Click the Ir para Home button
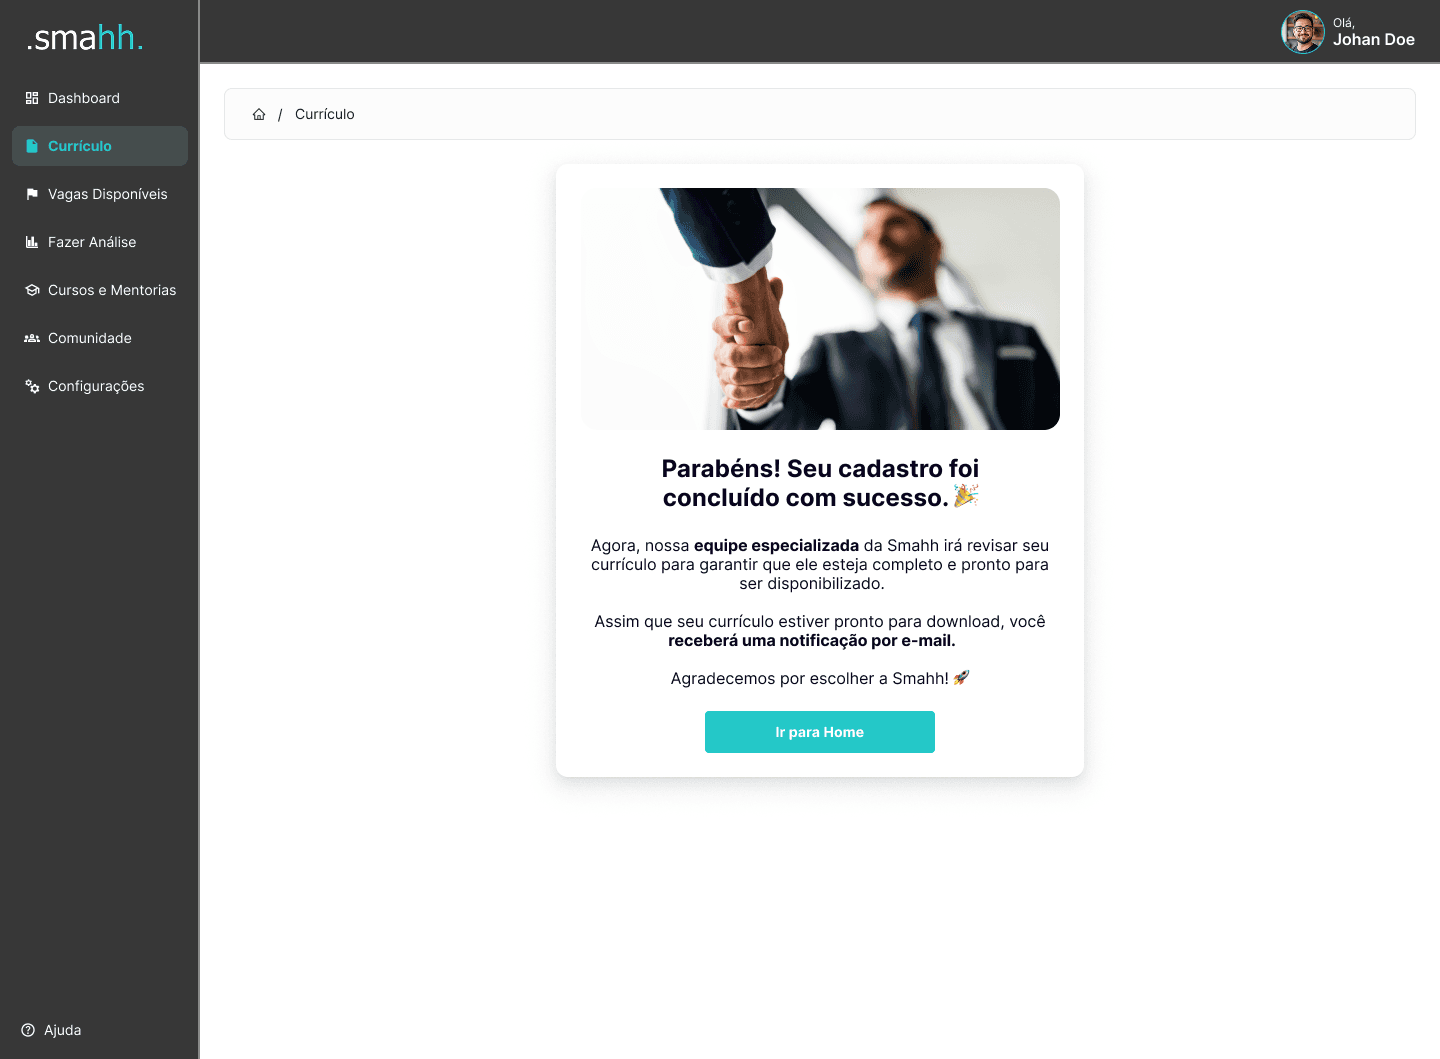 coord(820,732)
